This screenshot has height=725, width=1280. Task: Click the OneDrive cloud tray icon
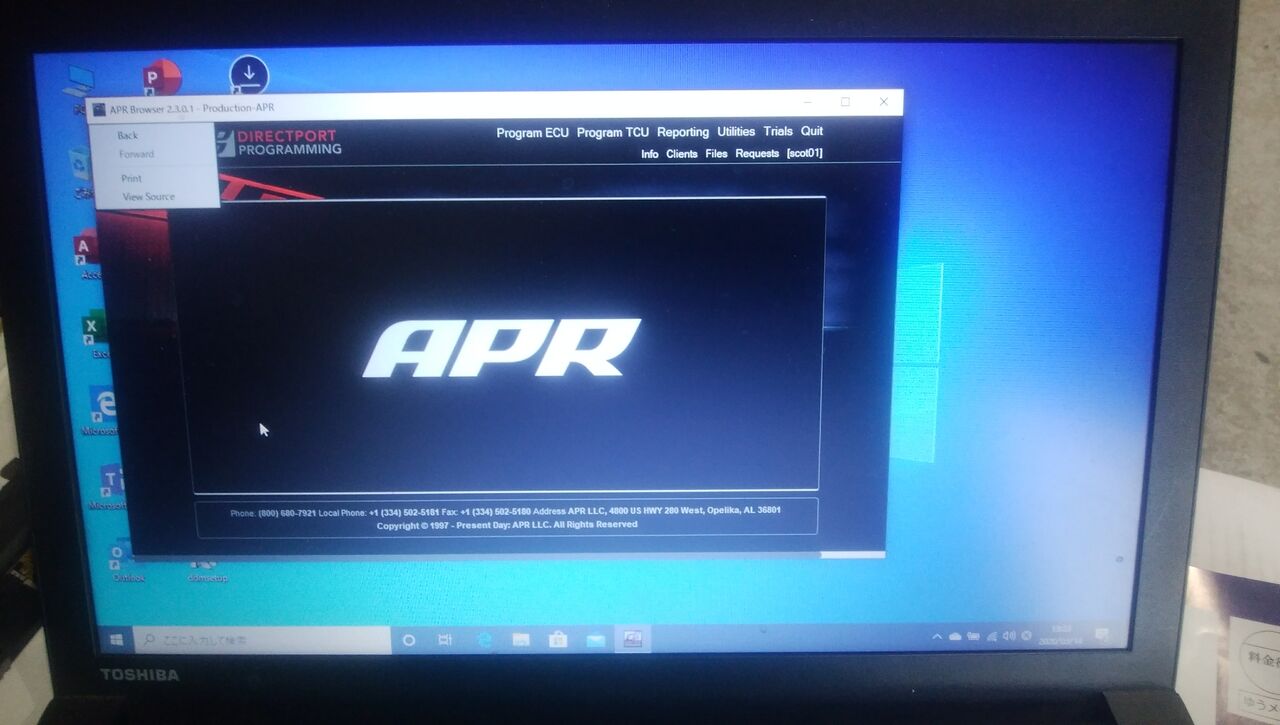955,636
